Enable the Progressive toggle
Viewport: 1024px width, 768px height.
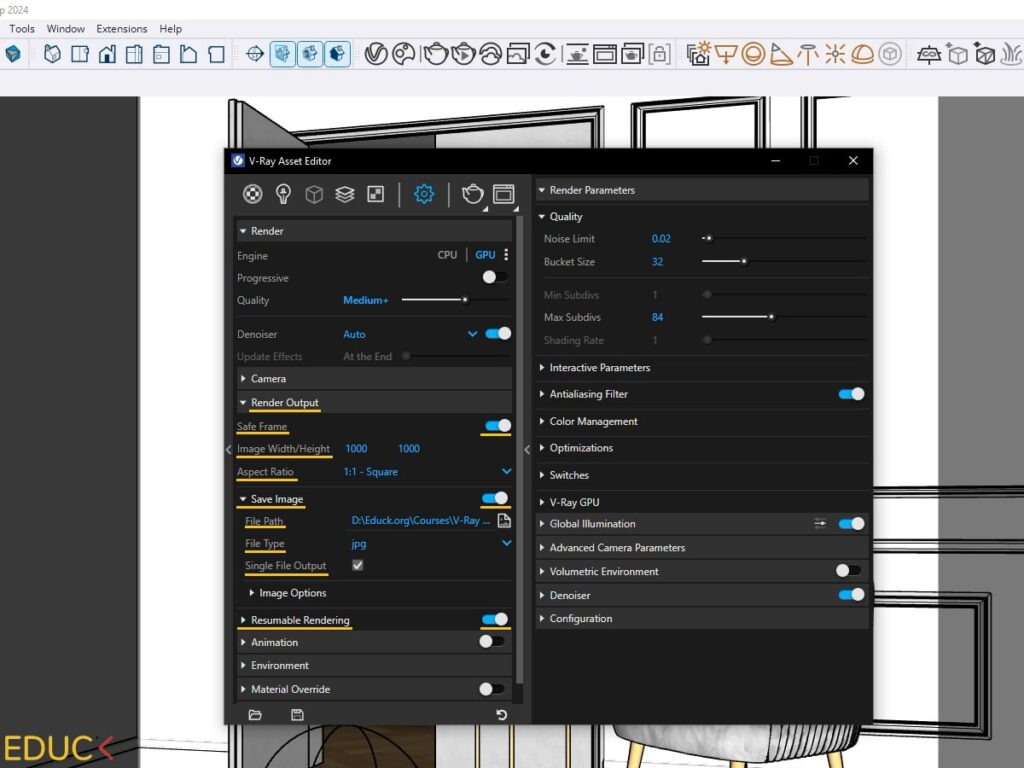(x=495, y=278)
